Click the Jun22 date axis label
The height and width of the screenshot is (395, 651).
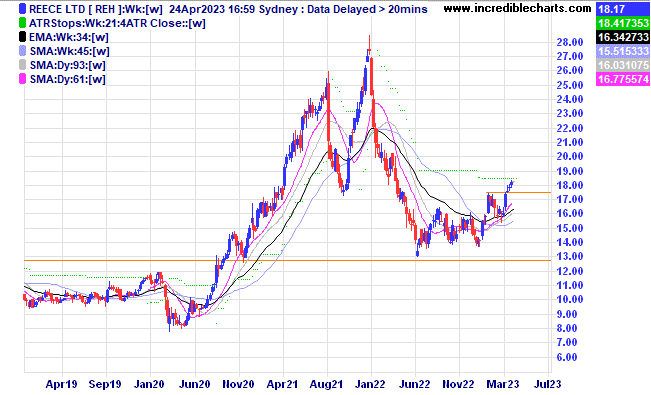[414, 384]
